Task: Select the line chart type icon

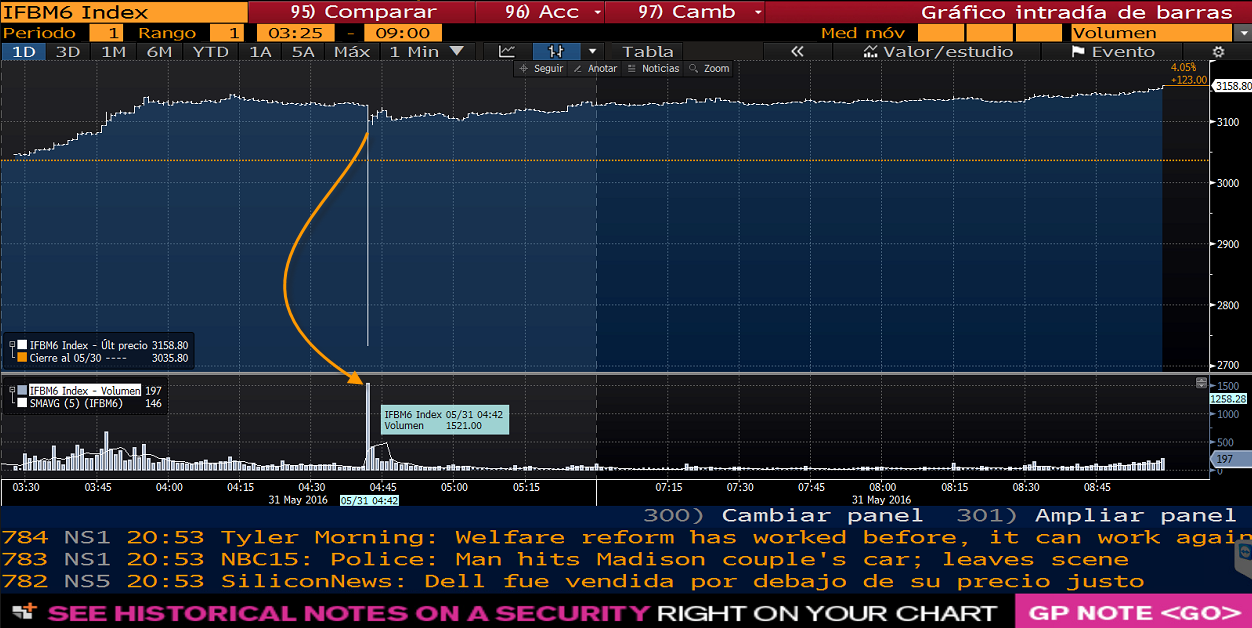Action: [x=507, y=51]
